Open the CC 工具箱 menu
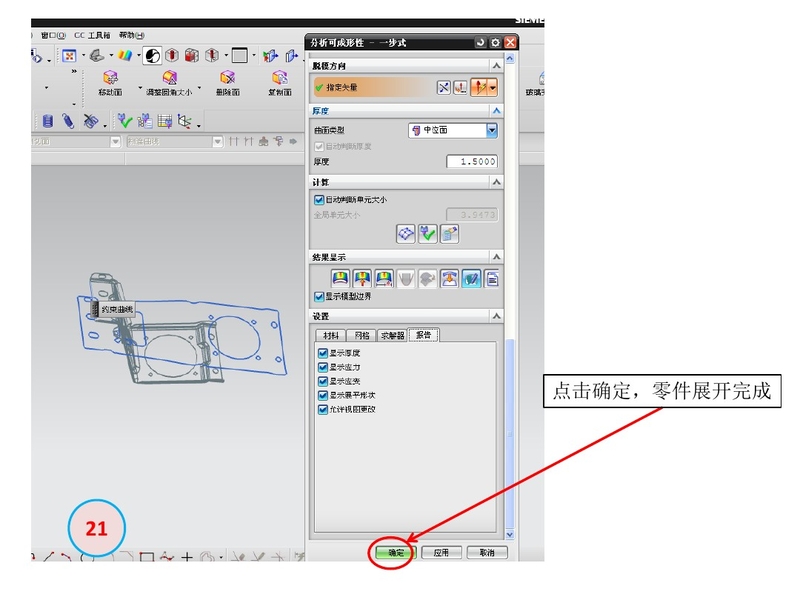The width and height of the screenshot is (800, 600). point(92,35)
